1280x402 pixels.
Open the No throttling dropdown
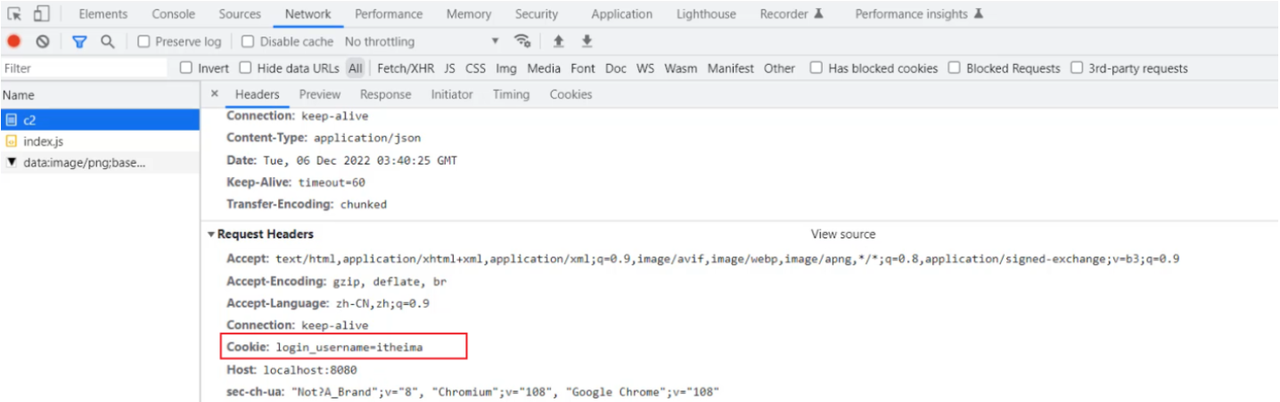(x=422, y=42)
